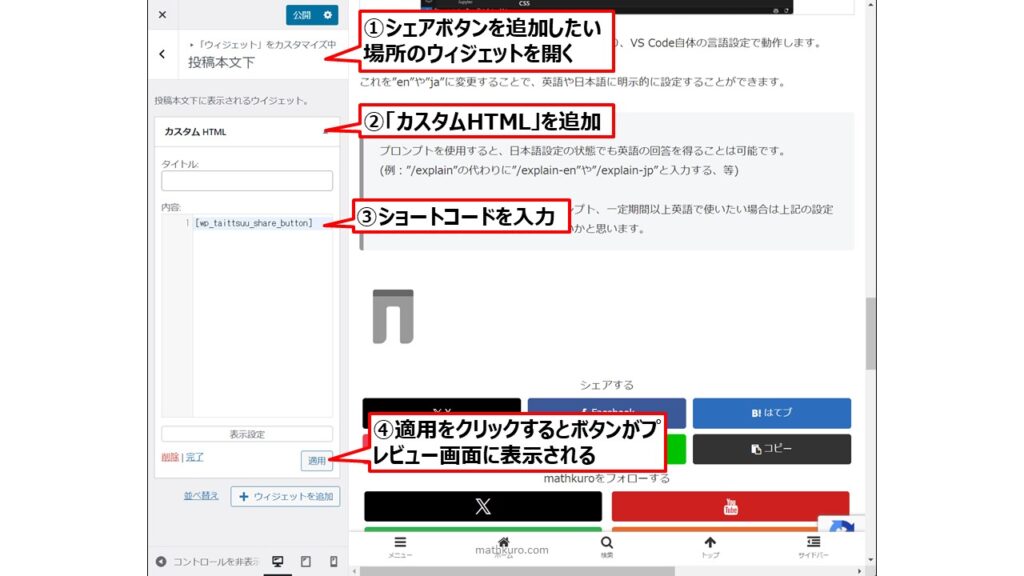Go back using the left chevron
1024x576 pixels.
[x=162, y=54]
